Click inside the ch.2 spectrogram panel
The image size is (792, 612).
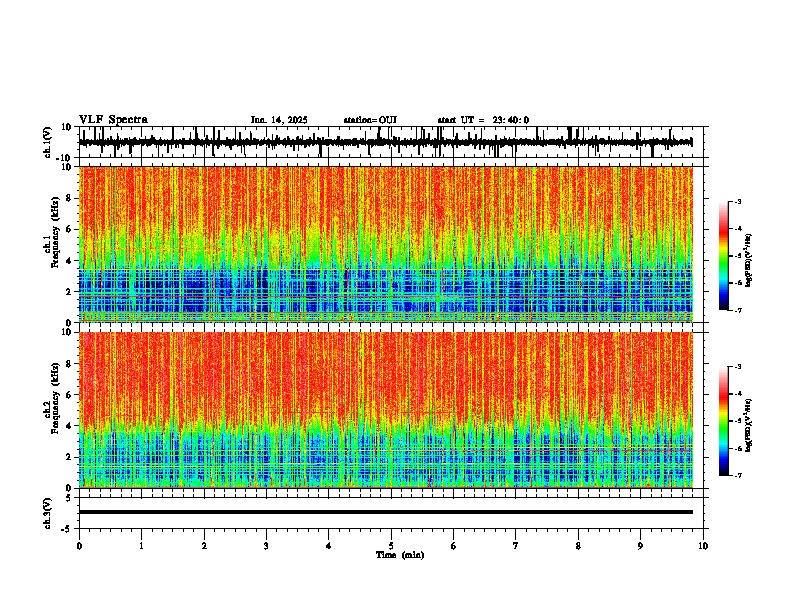(x=385, y=410)
